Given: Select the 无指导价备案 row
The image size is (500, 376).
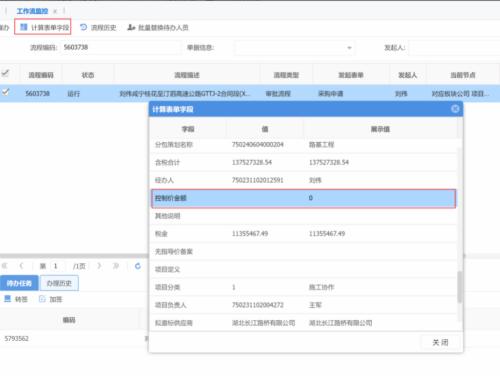Looking at the screenshot, I should point(303,252).
